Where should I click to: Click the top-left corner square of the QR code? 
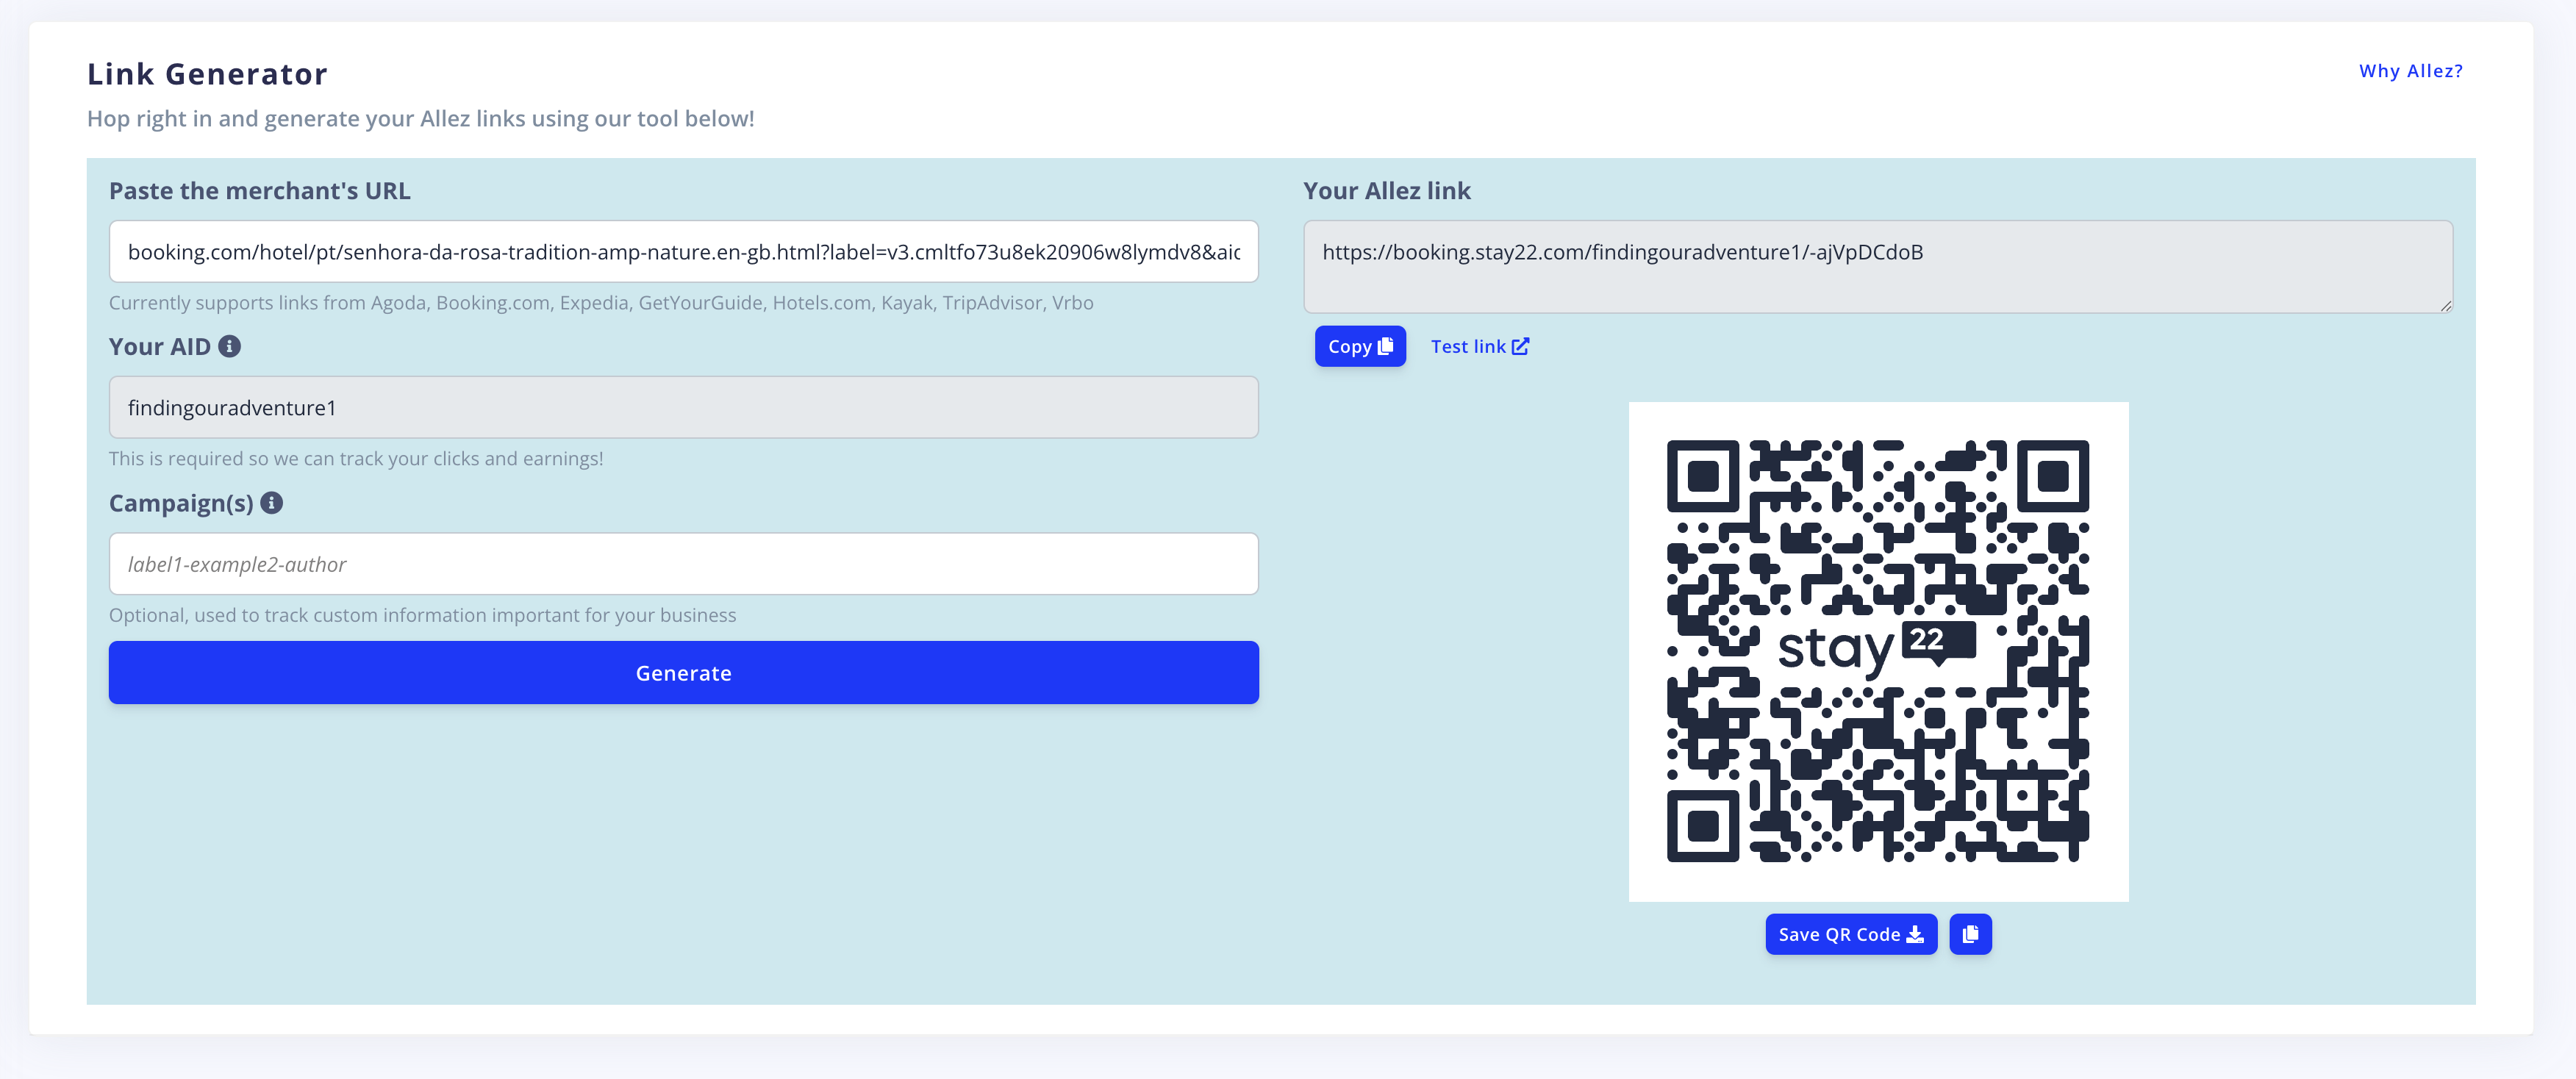point(1703,477)
